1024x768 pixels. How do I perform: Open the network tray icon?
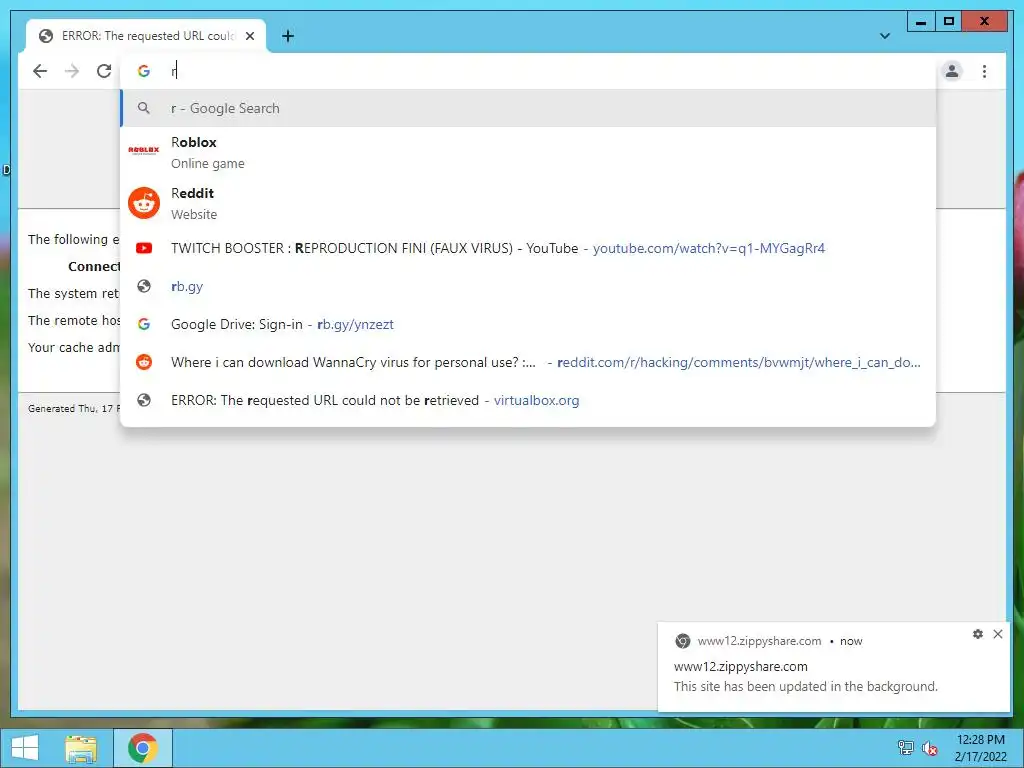point(905,748)
